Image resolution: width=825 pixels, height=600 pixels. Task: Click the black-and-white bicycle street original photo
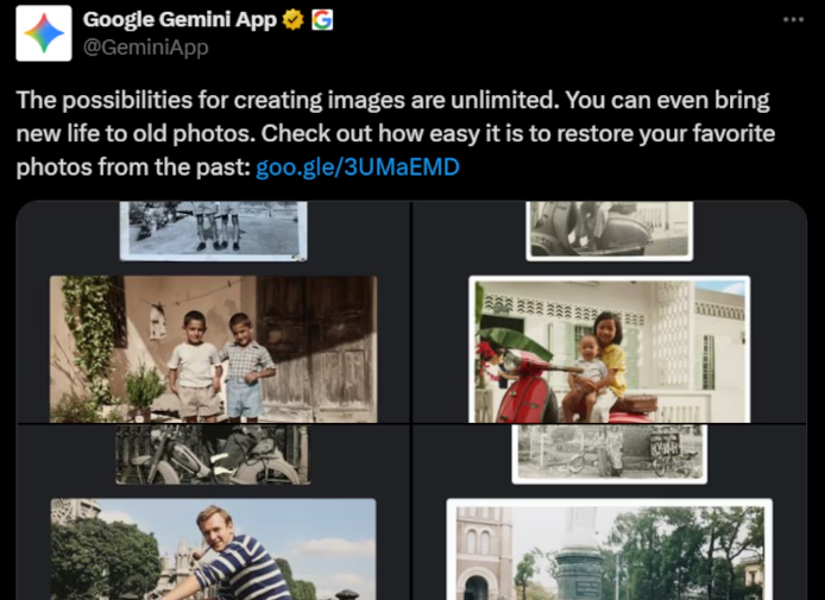(x=609, y=454)
